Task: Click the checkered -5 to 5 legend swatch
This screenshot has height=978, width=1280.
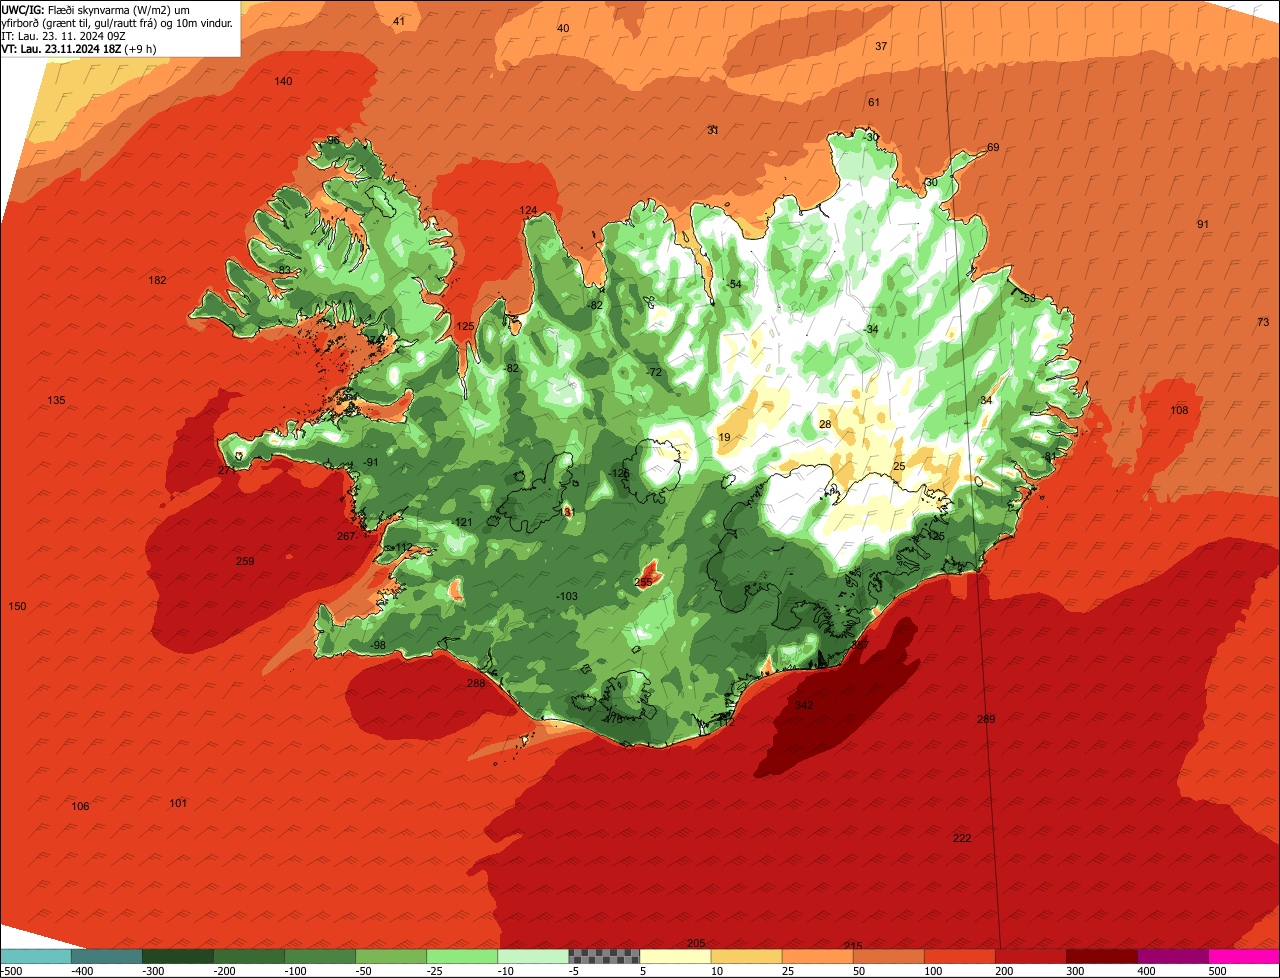Action: click(604, 956)
